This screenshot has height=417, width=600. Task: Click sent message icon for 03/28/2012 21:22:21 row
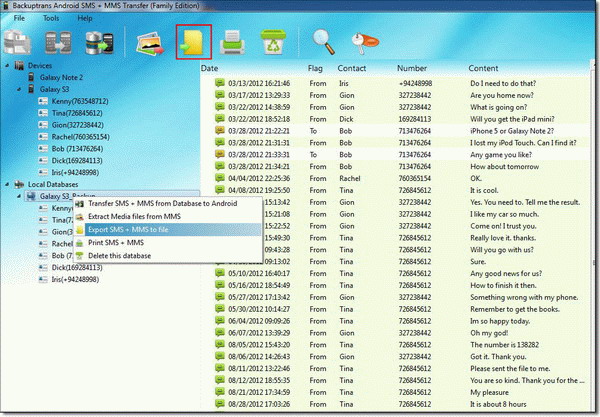pos(220,130)
